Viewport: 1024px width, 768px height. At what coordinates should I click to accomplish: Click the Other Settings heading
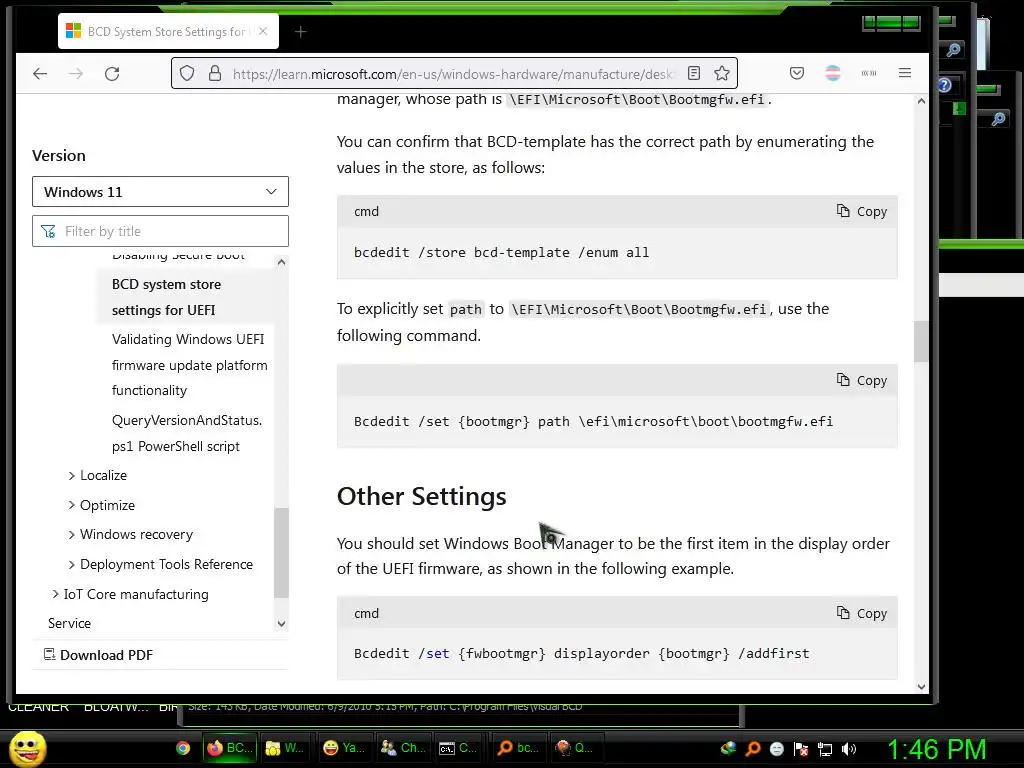click(x=421, y=496)
